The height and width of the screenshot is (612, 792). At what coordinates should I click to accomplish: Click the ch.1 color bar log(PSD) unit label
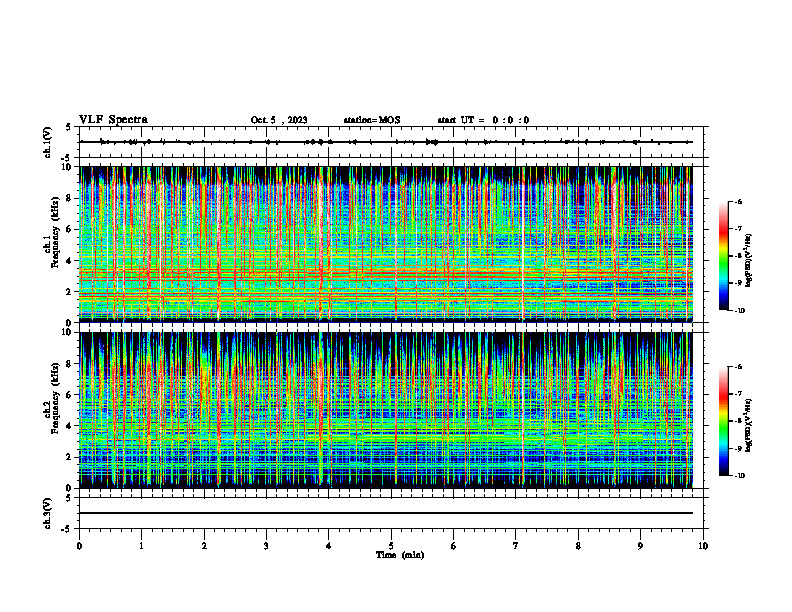[x=749, y=260]
